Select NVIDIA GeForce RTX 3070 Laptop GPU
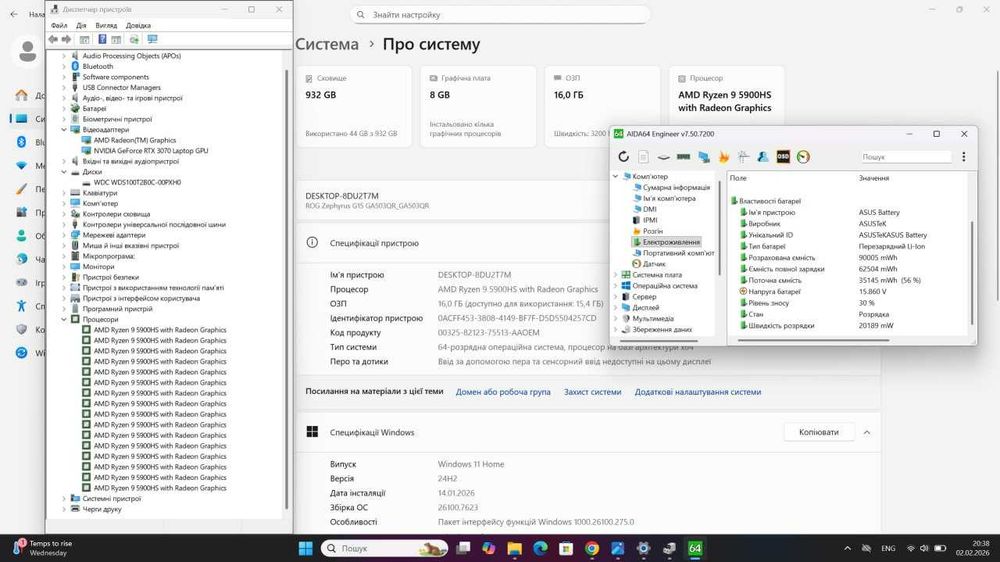Viewport: 1000px width, 562px height. [151, 151]
